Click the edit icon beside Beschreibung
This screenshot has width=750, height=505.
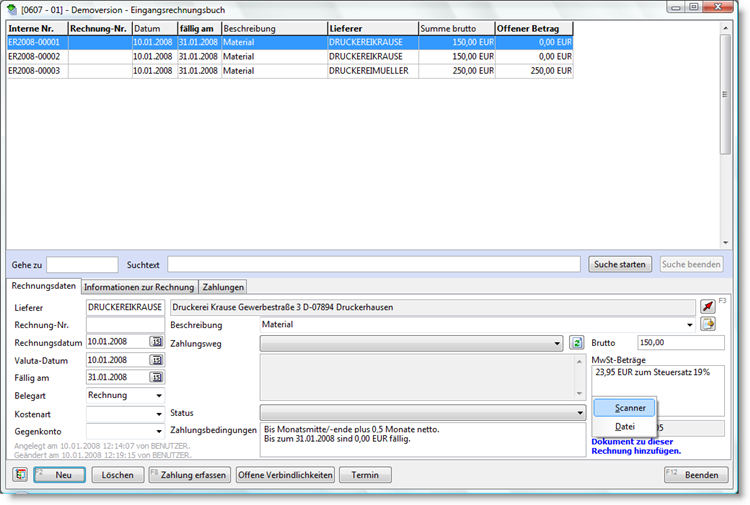(x=707, y=324)
